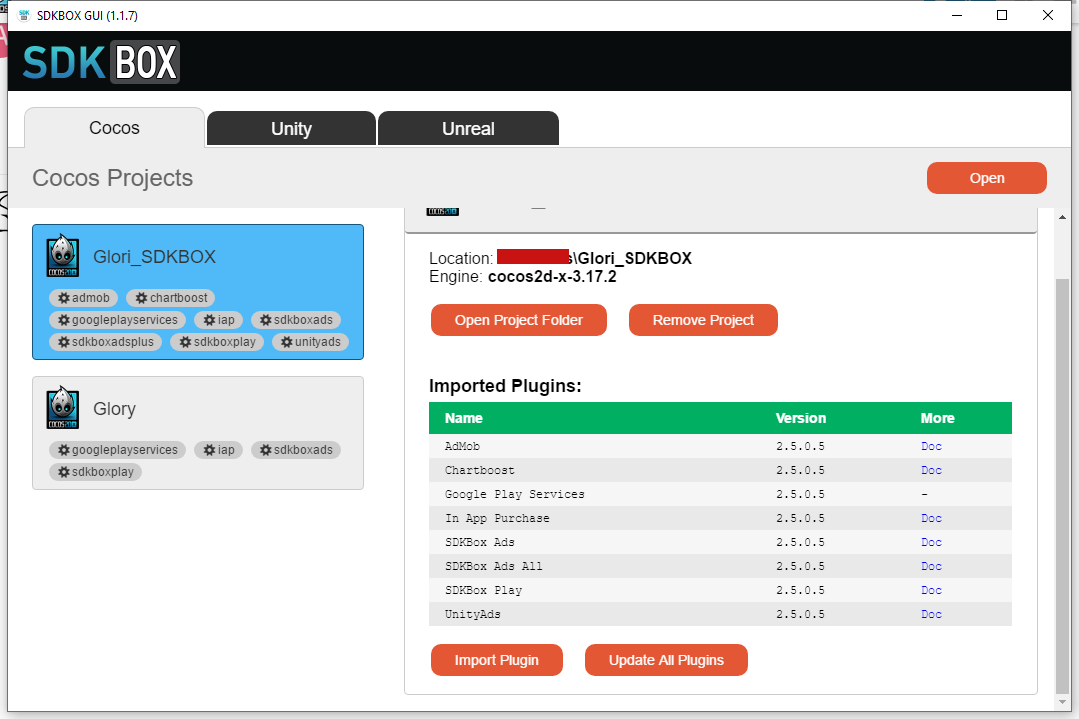
Task: Select sdkboxadsplus tag in Glori_SDKBOX card
Action: [x=105, y=342]
